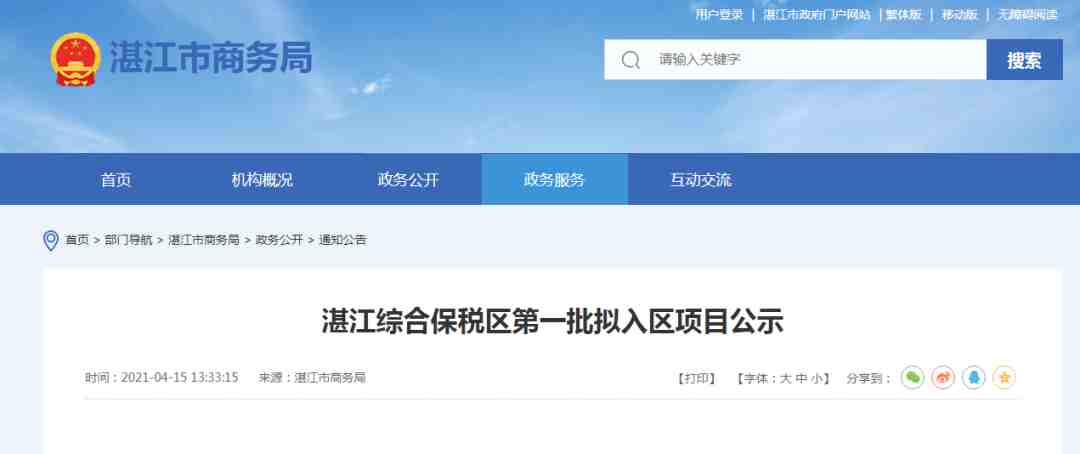Click the national emblem logo
Screen dimensions: 1080x454
76,59
